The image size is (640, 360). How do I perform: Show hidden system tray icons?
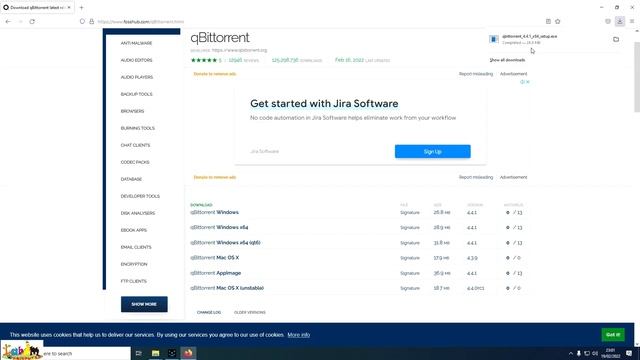[x=571, y=353]
